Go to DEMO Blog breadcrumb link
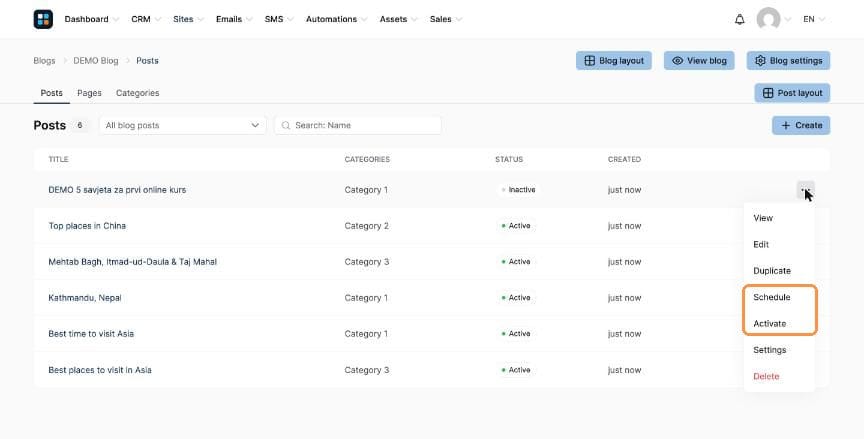 96,61
